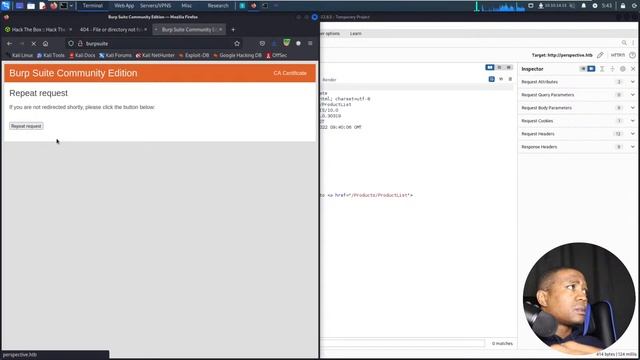Open the Kali Tools bookmark

[51, 55]
